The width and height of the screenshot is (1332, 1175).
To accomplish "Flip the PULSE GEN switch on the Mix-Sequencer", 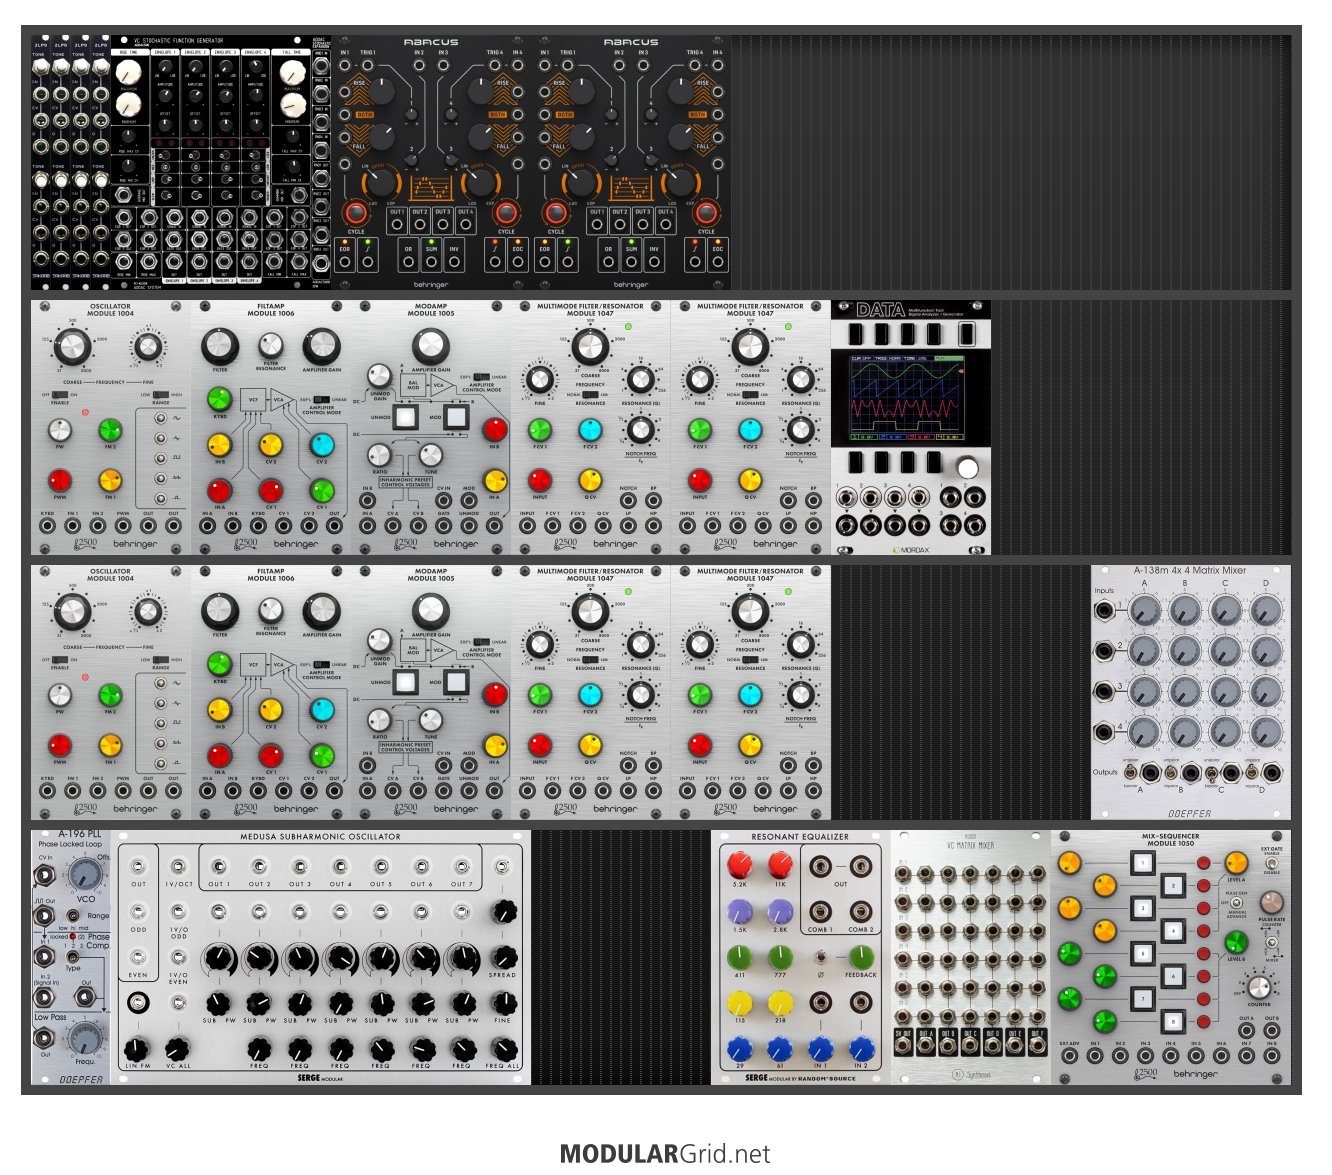I will 1236,901.
